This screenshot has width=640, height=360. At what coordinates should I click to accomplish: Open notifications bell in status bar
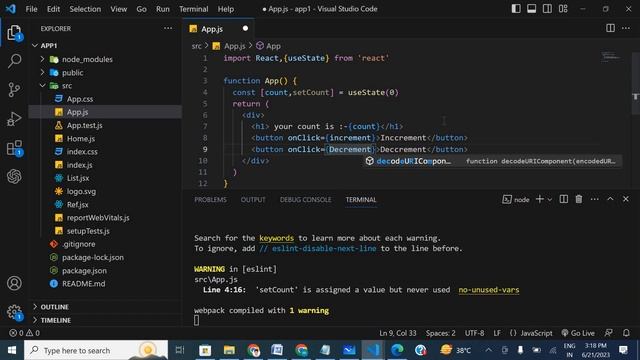click(x=626, y=333)
